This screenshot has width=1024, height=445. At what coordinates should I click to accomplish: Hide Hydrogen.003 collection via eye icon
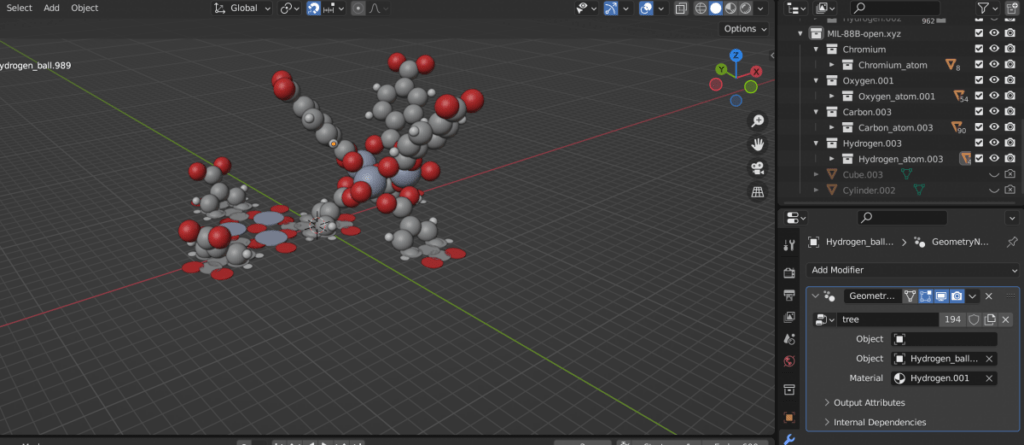994,143
